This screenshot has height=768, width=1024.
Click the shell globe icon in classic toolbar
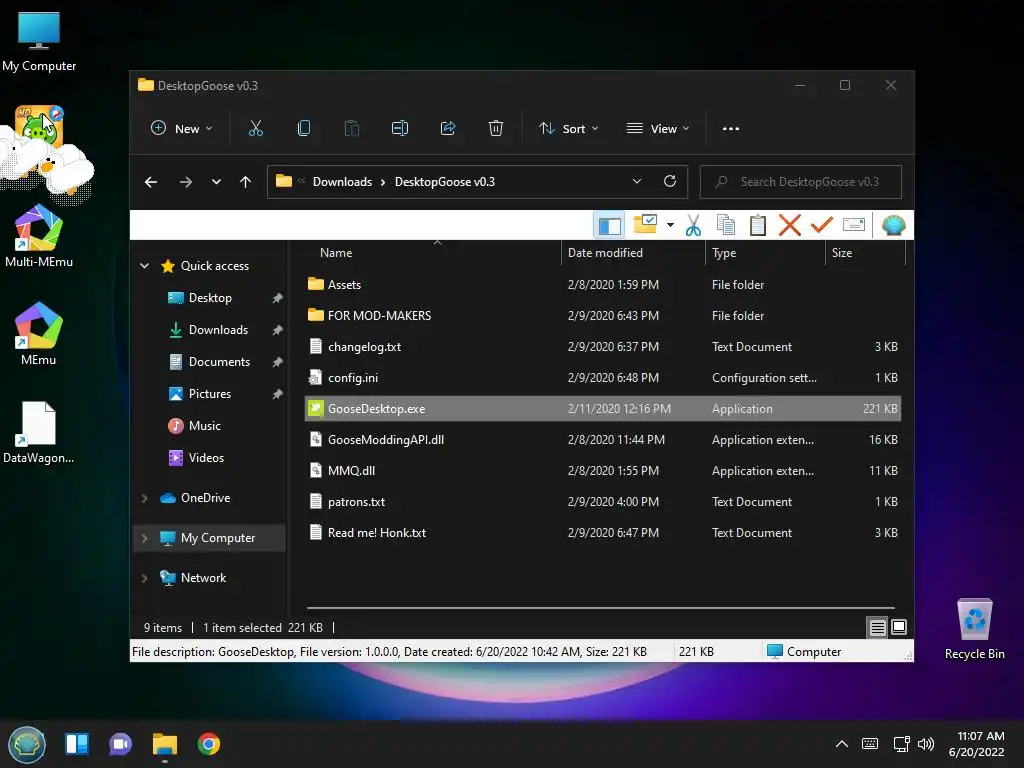893,225
